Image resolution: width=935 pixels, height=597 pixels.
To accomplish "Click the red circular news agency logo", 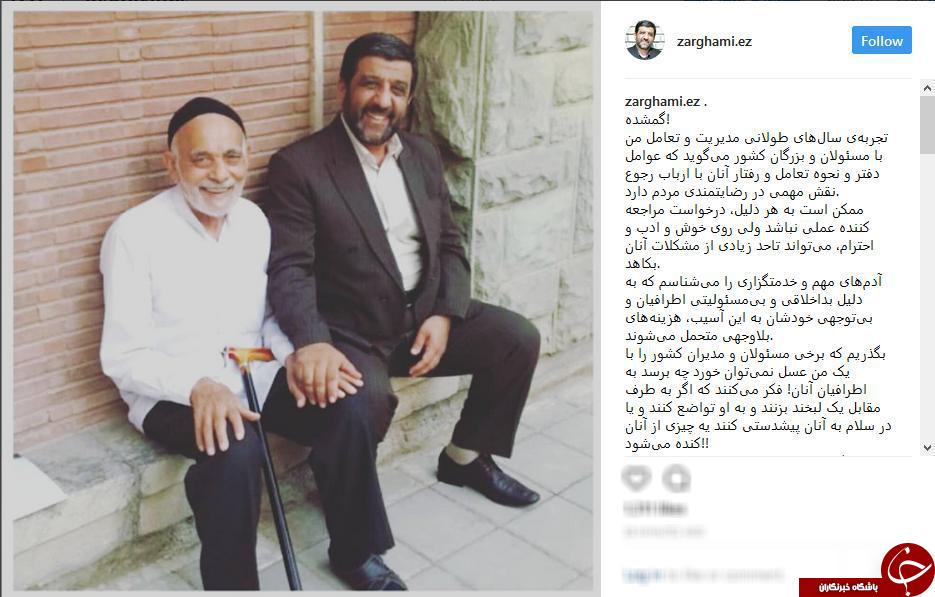I will pyautogui.click(x=907, y=569).
